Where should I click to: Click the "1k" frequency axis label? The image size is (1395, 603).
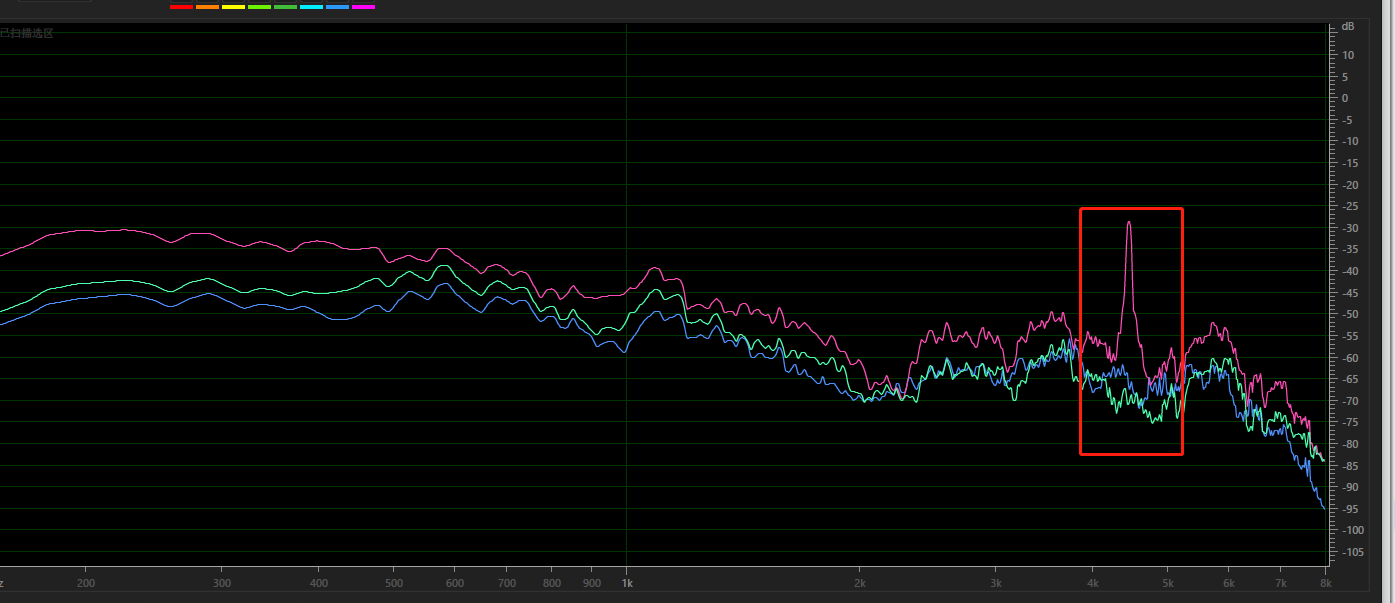pyautogui.click(x=627, y=583)
